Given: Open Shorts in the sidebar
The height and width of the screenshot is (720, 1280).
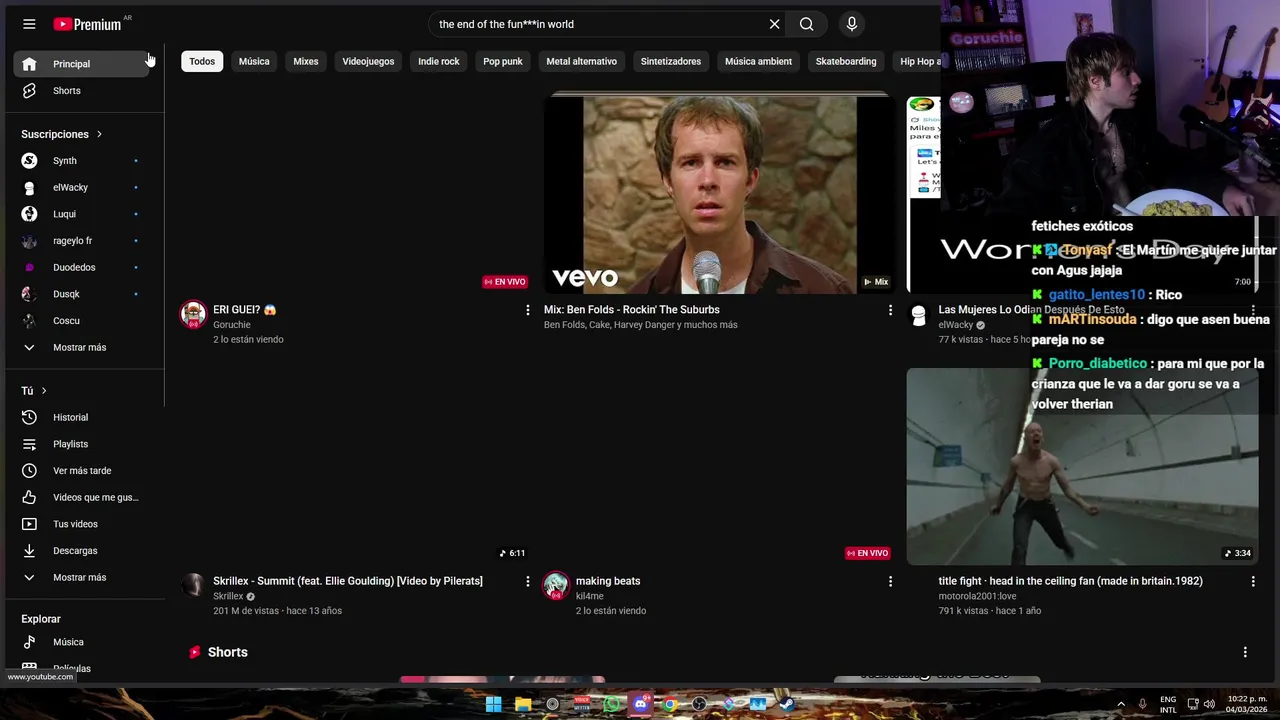Looking at the screenshot, I should coord(82,91).
